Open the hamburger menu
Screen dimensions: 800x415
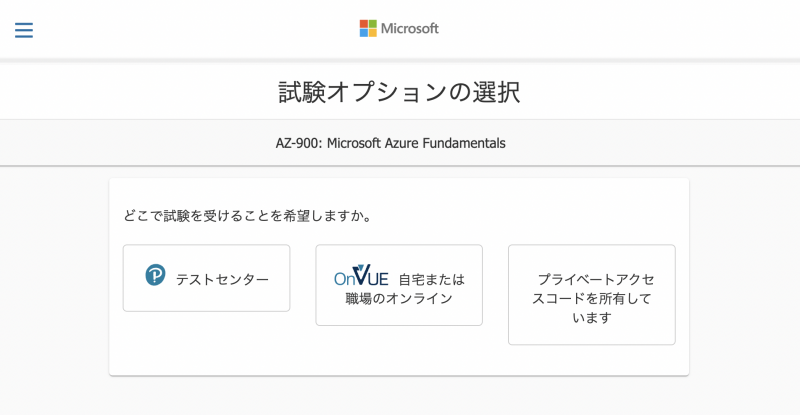pos(24,30)
